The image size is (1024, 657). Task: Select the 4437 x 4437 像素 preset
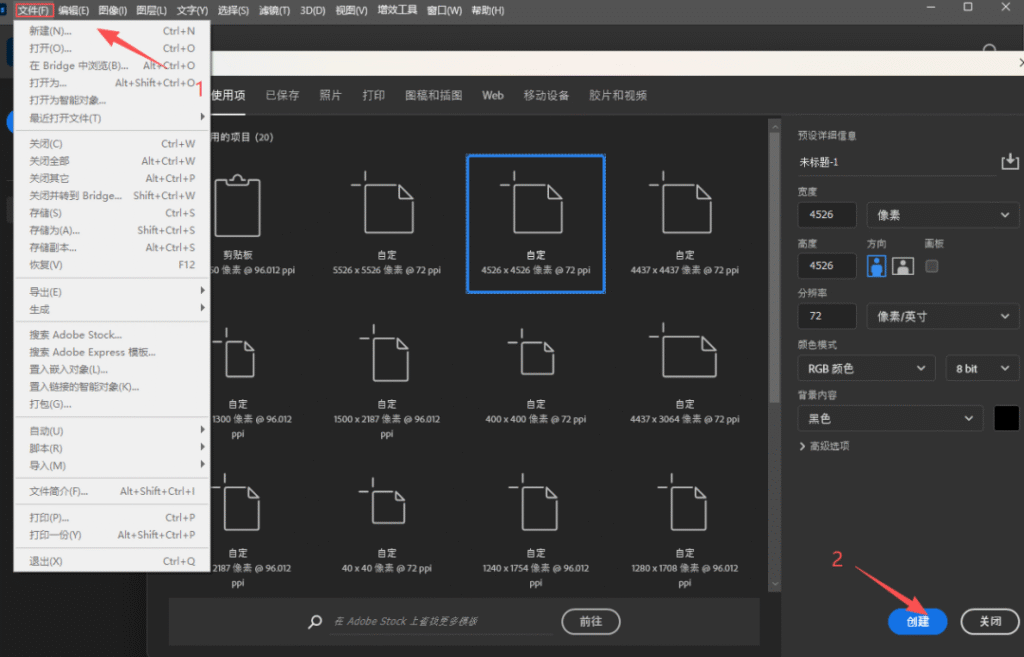point(684,224)
